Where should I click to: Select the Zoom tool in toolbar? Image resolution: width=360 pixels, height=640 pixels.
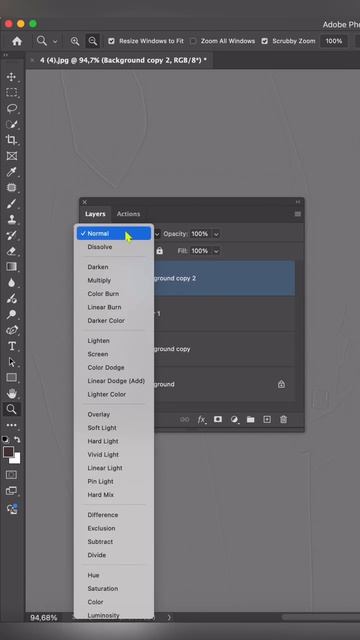tap(11, 409)
